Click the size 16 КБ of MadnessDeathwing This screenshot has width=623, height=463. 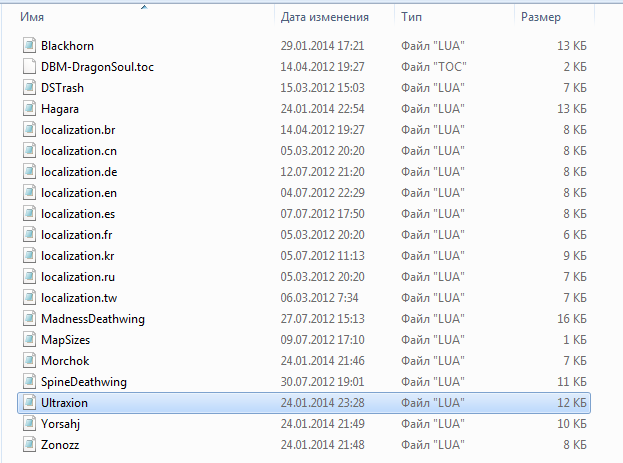point(572,319)
